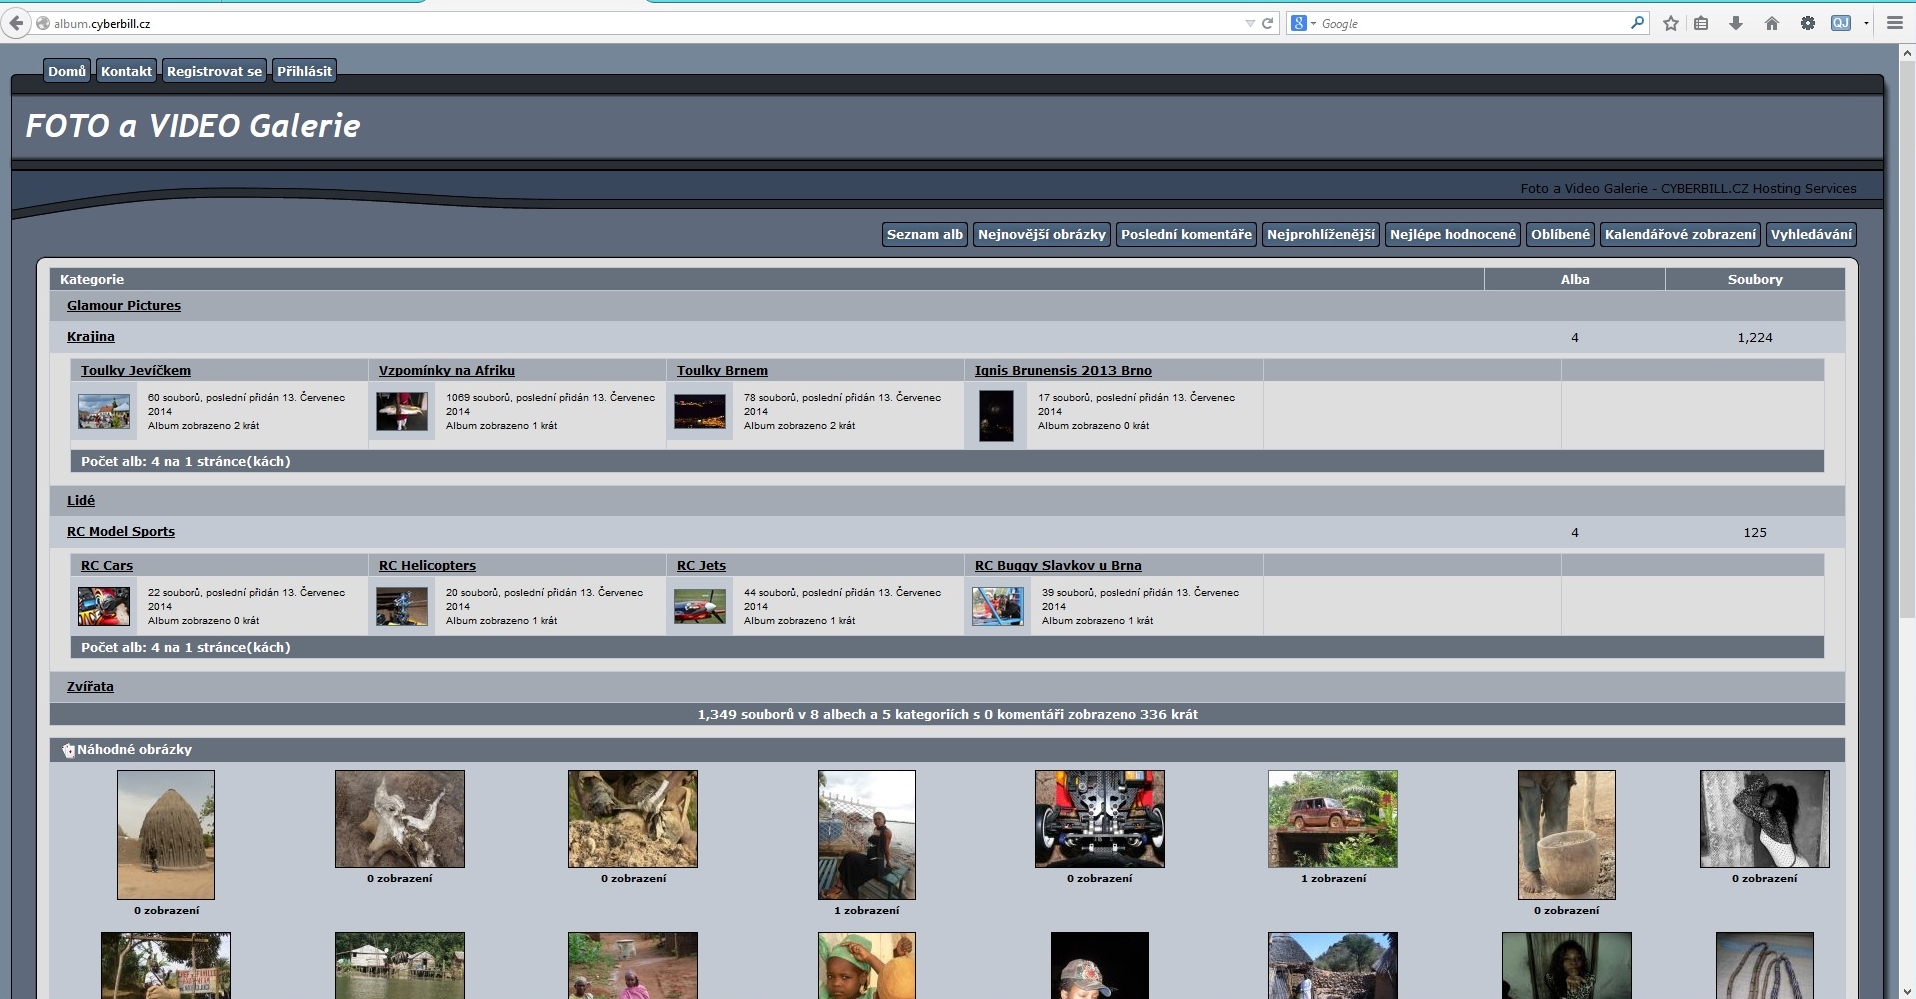This screenshot has width=1916, height=999.
Task: Click RC Helicopters album thumbnail
Action: [402, 606]
